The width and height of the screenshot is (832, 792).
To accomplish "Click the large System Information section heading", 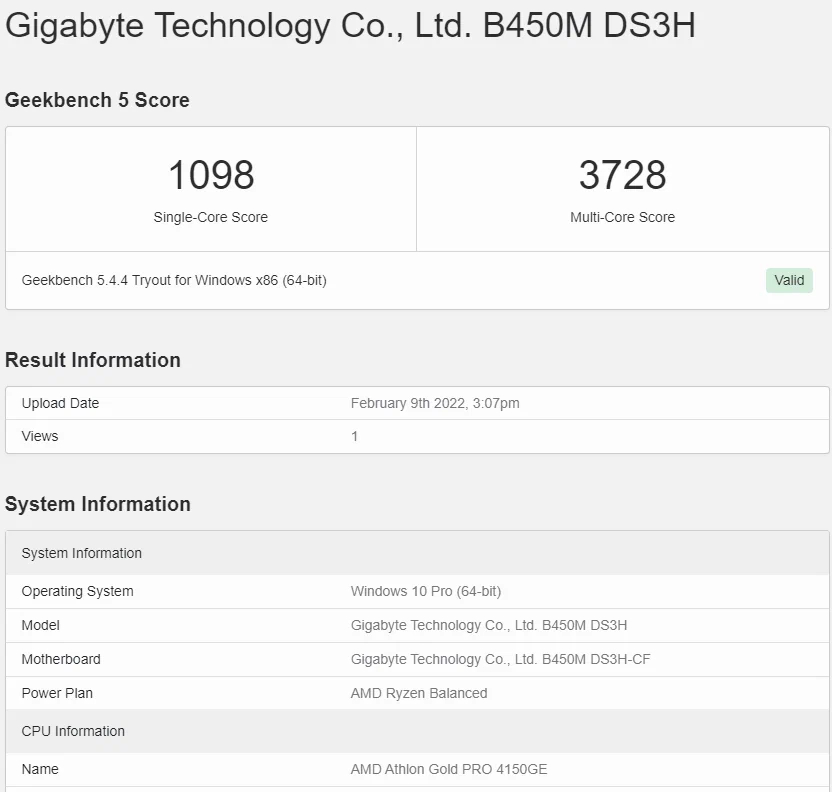I will tap(98, 504).
